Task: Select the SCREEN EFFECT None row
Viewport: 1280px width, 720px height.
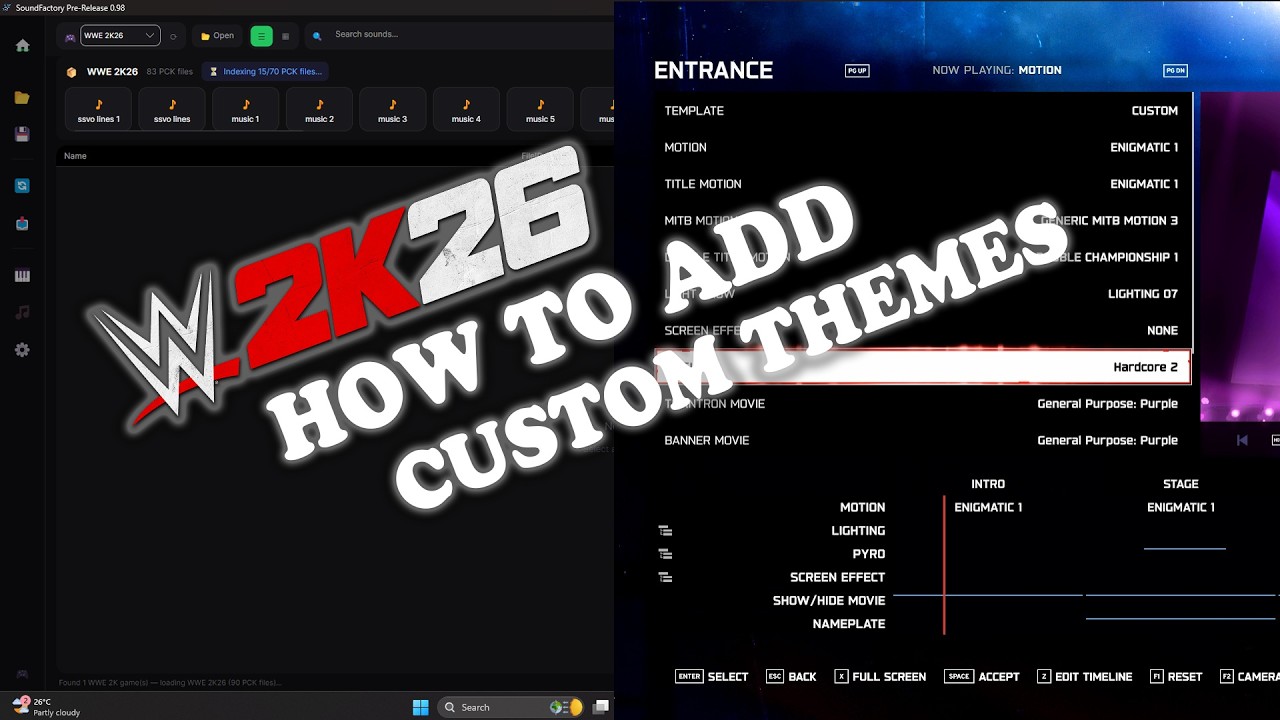Action: click(922, 330)
